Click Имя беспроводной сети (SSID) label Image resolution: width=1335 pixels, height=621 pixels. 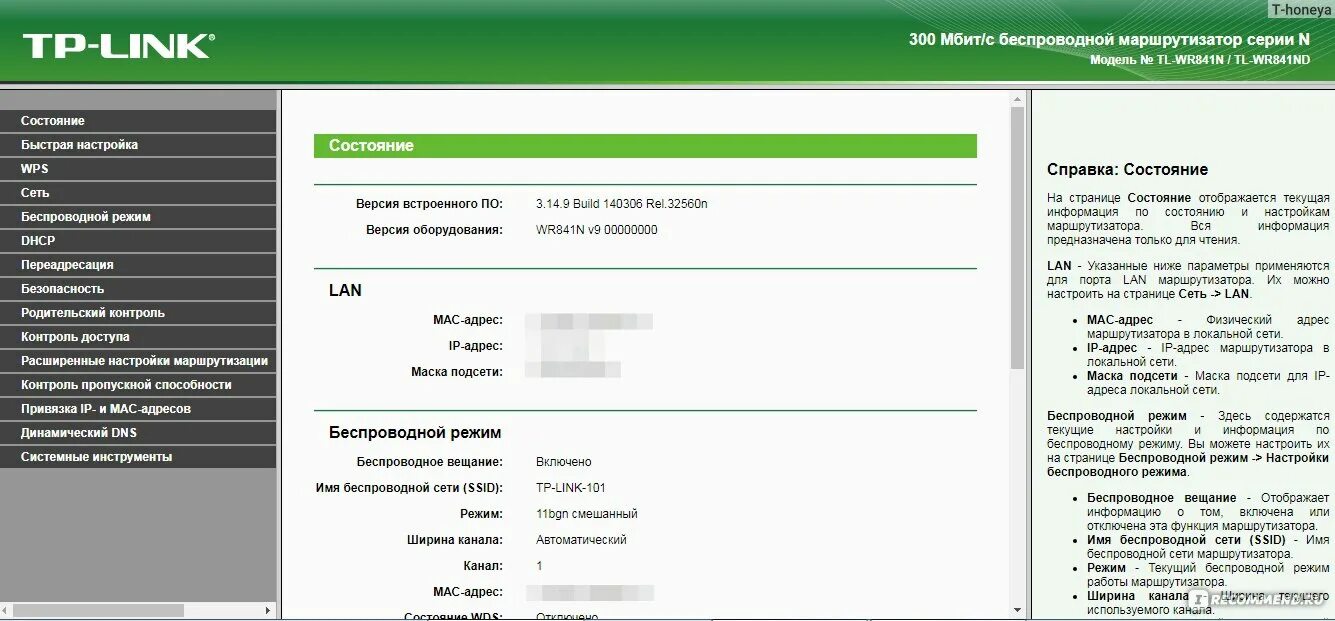(x=409, y=488)
